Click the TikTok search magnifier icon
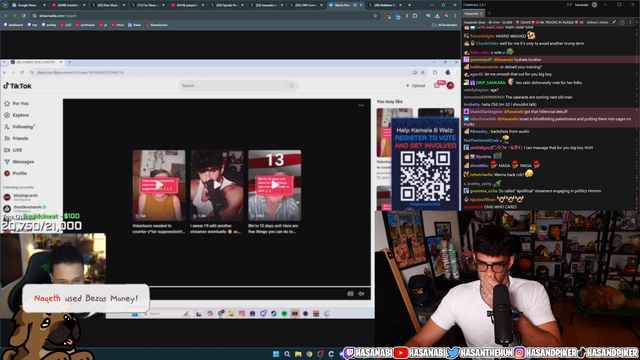Image resolution: width=640 pixels, height=360 pixels. [x=292, y=86]
